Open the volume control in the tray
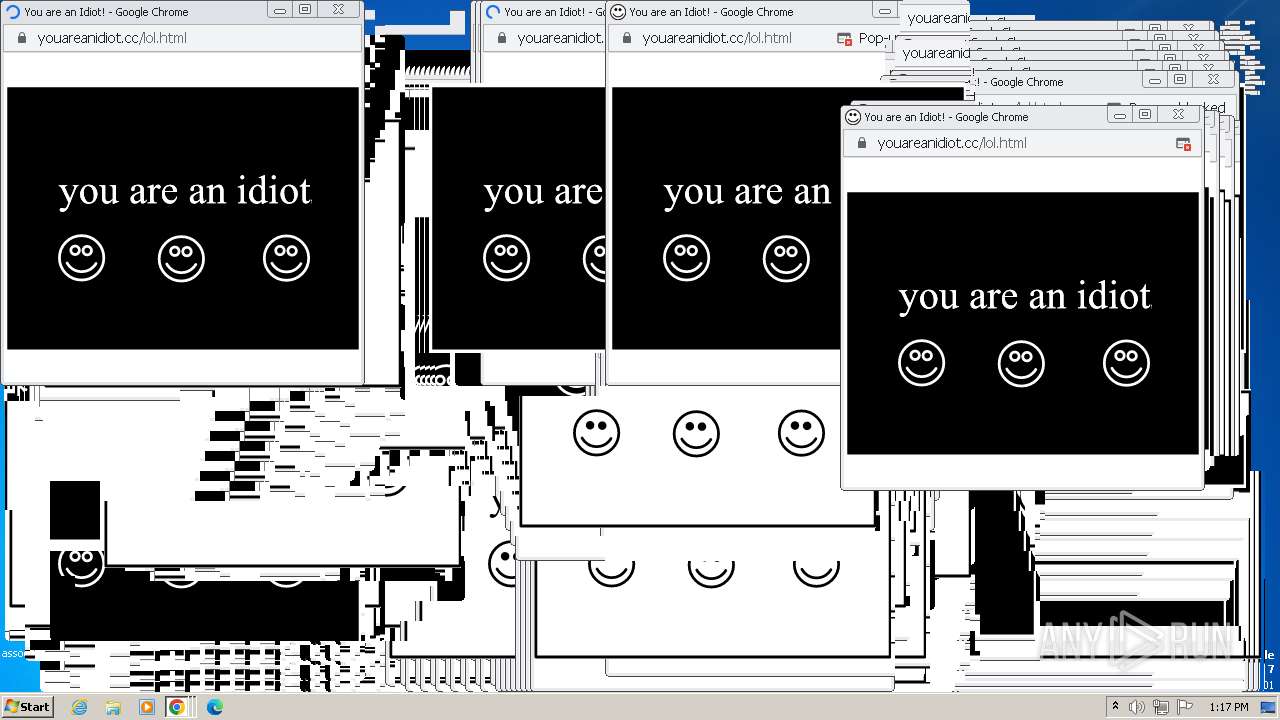 (1137, 707)
